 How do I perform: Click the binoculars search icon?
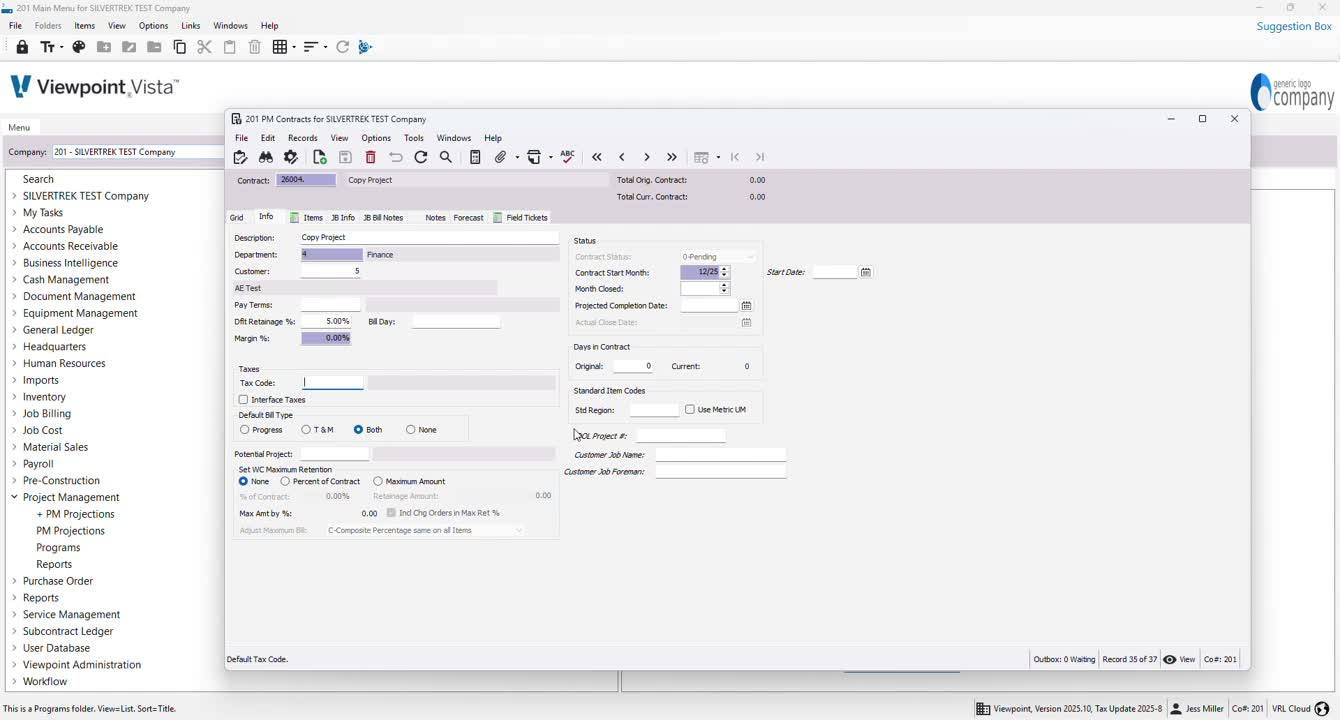pos(266,157)
